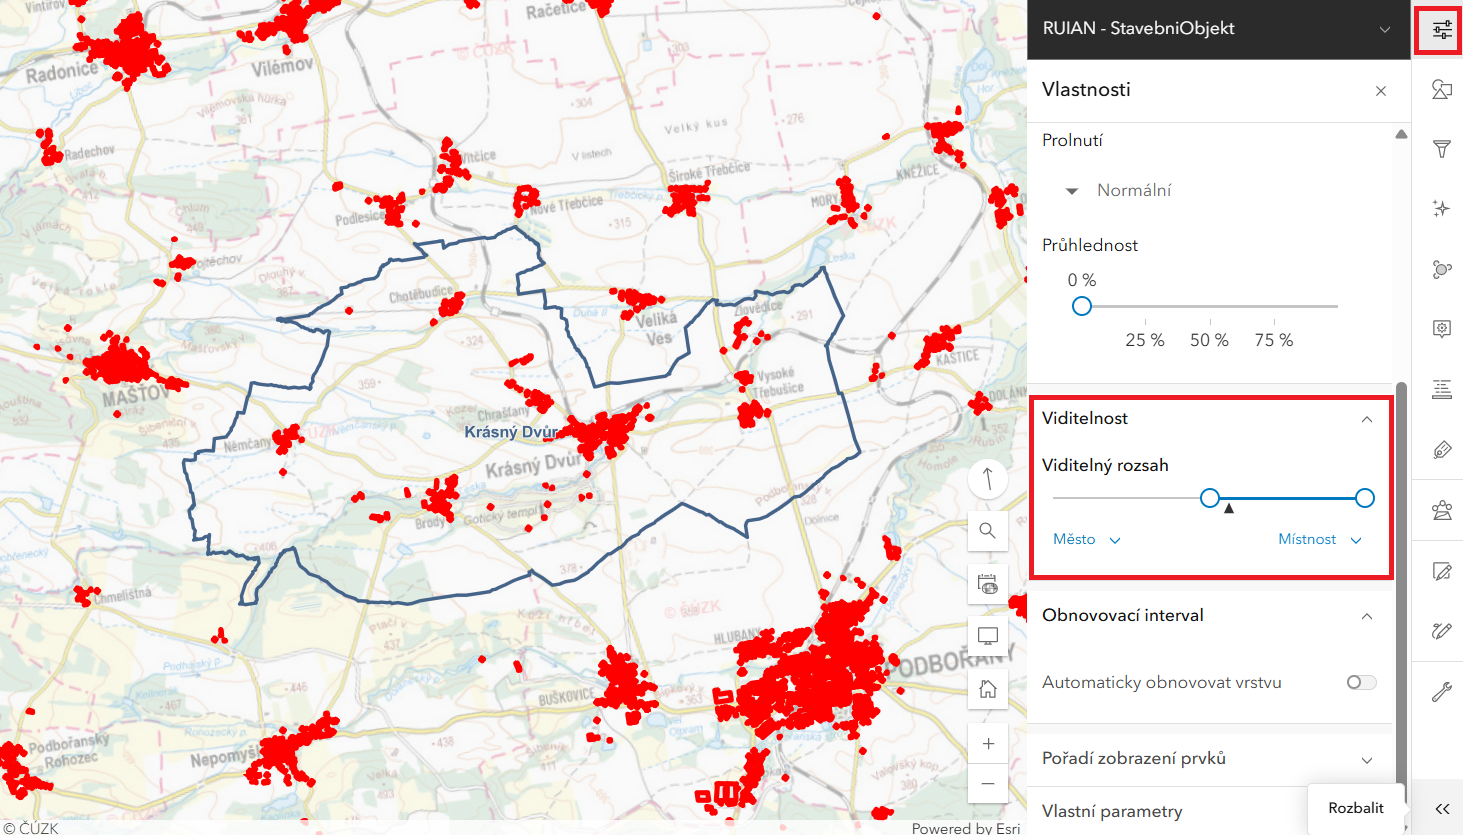
Task: Go to default extent with Home button
Action: point(988,689)
